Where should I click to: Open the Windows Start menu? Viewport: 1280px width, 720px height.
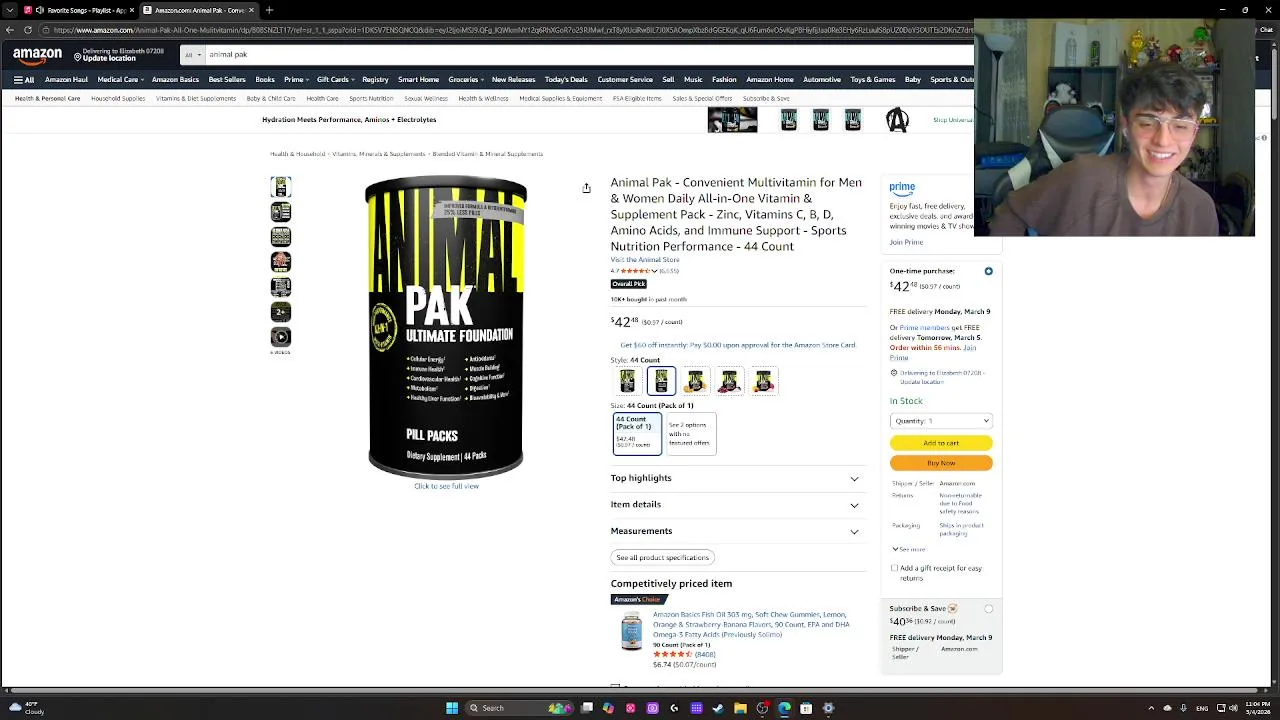point(452,708)
